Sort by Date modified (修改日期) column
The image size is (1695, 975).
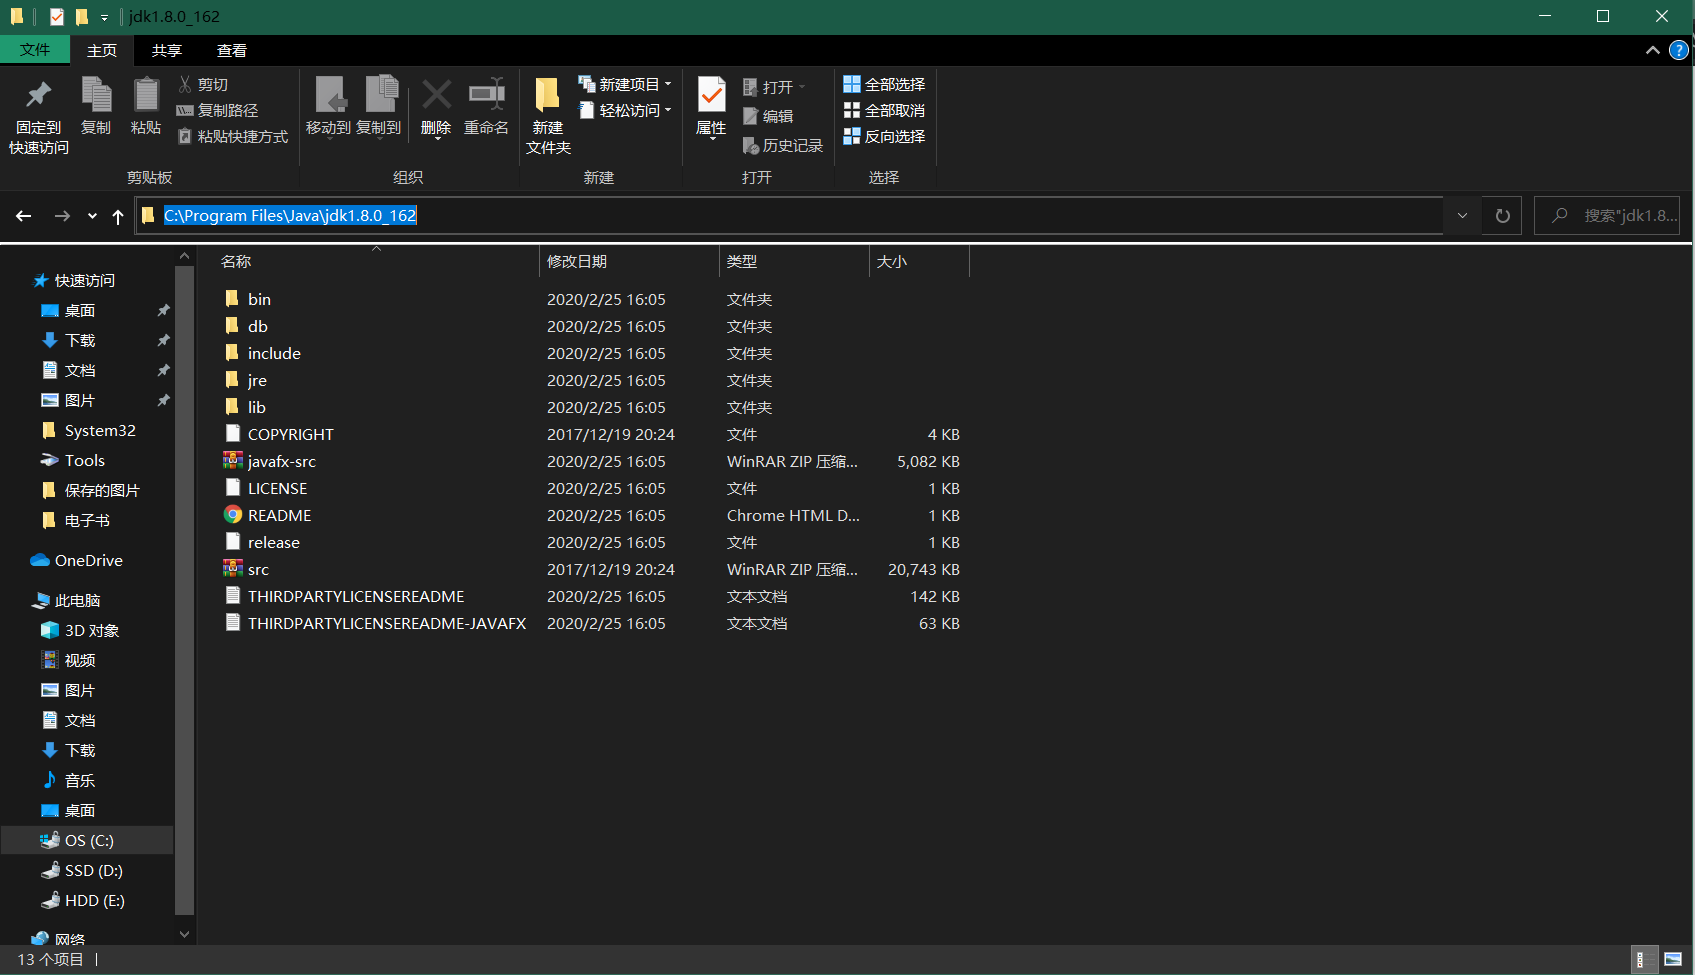click(x=629, y=261)
